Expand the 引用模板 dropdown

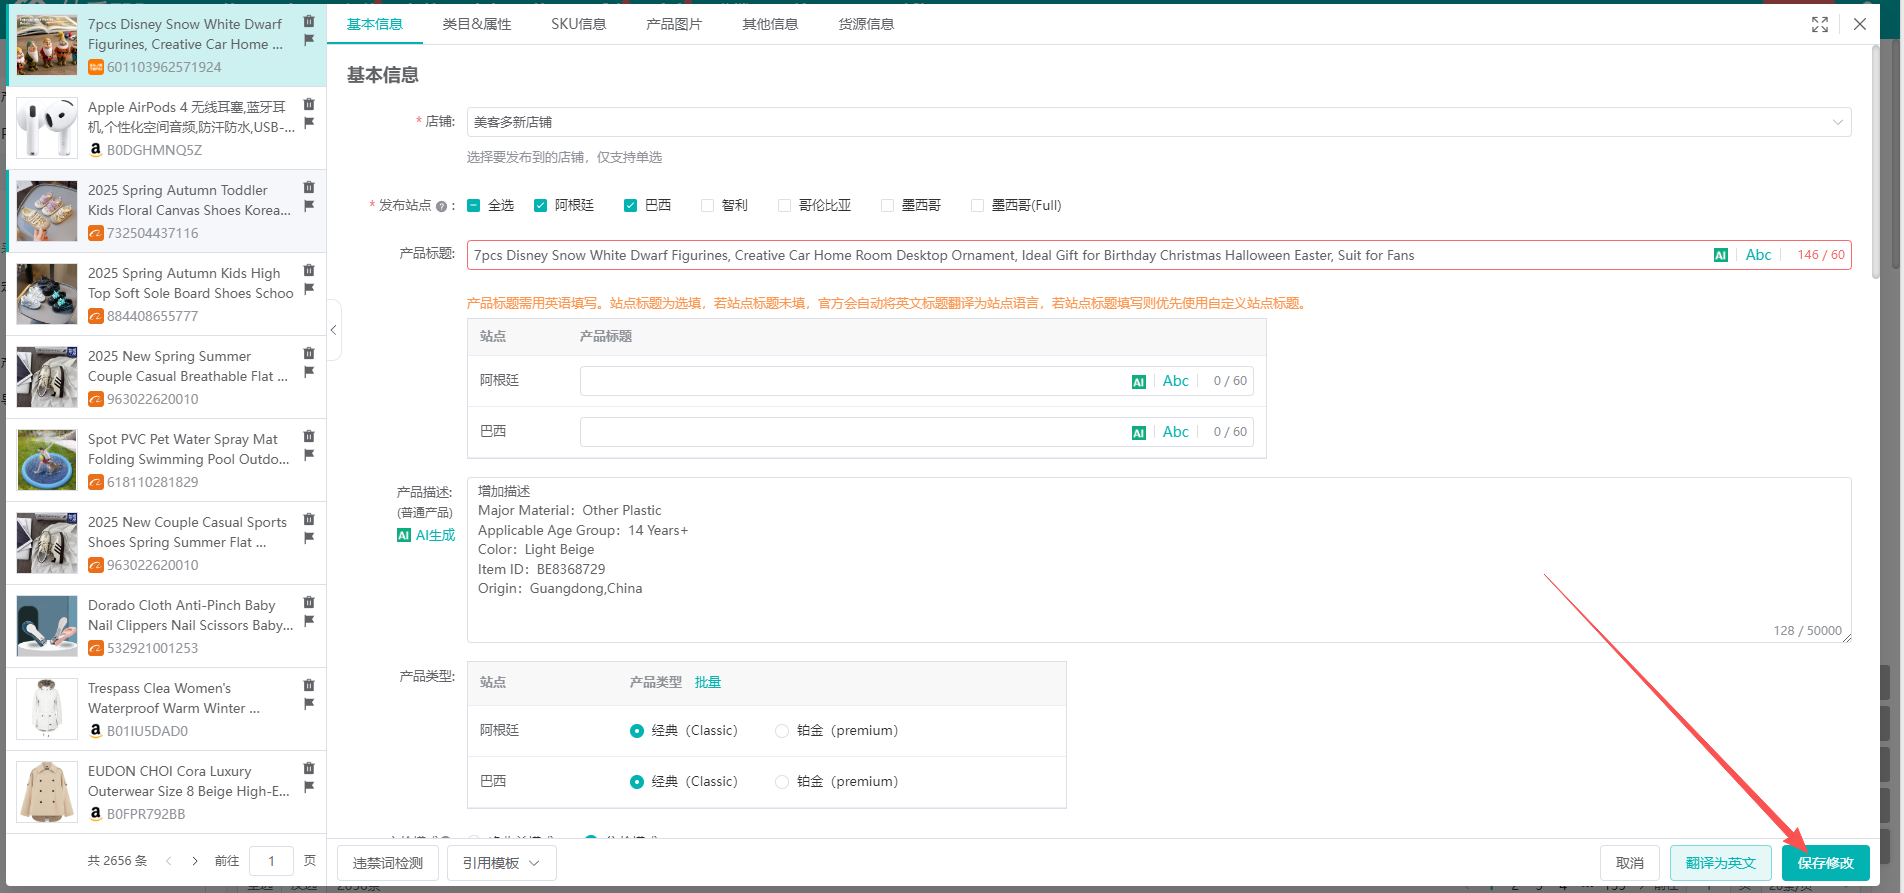500,863
